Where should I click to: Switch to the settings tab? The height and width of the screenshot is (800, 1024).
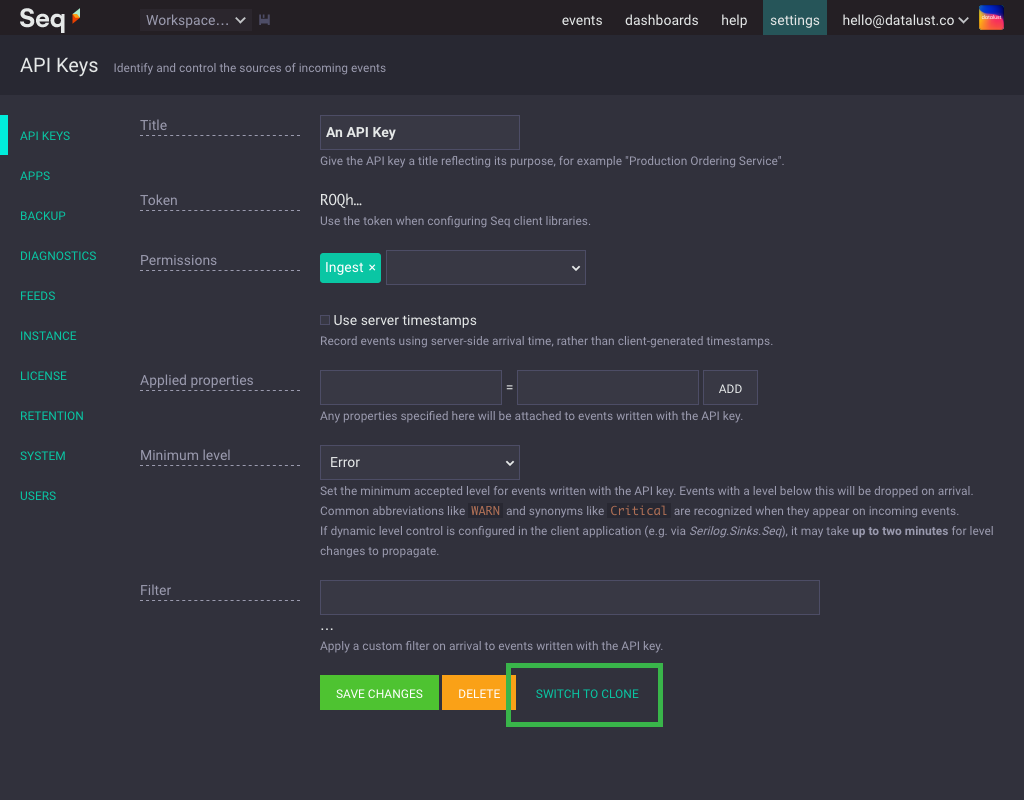click(x=794, y=19)
